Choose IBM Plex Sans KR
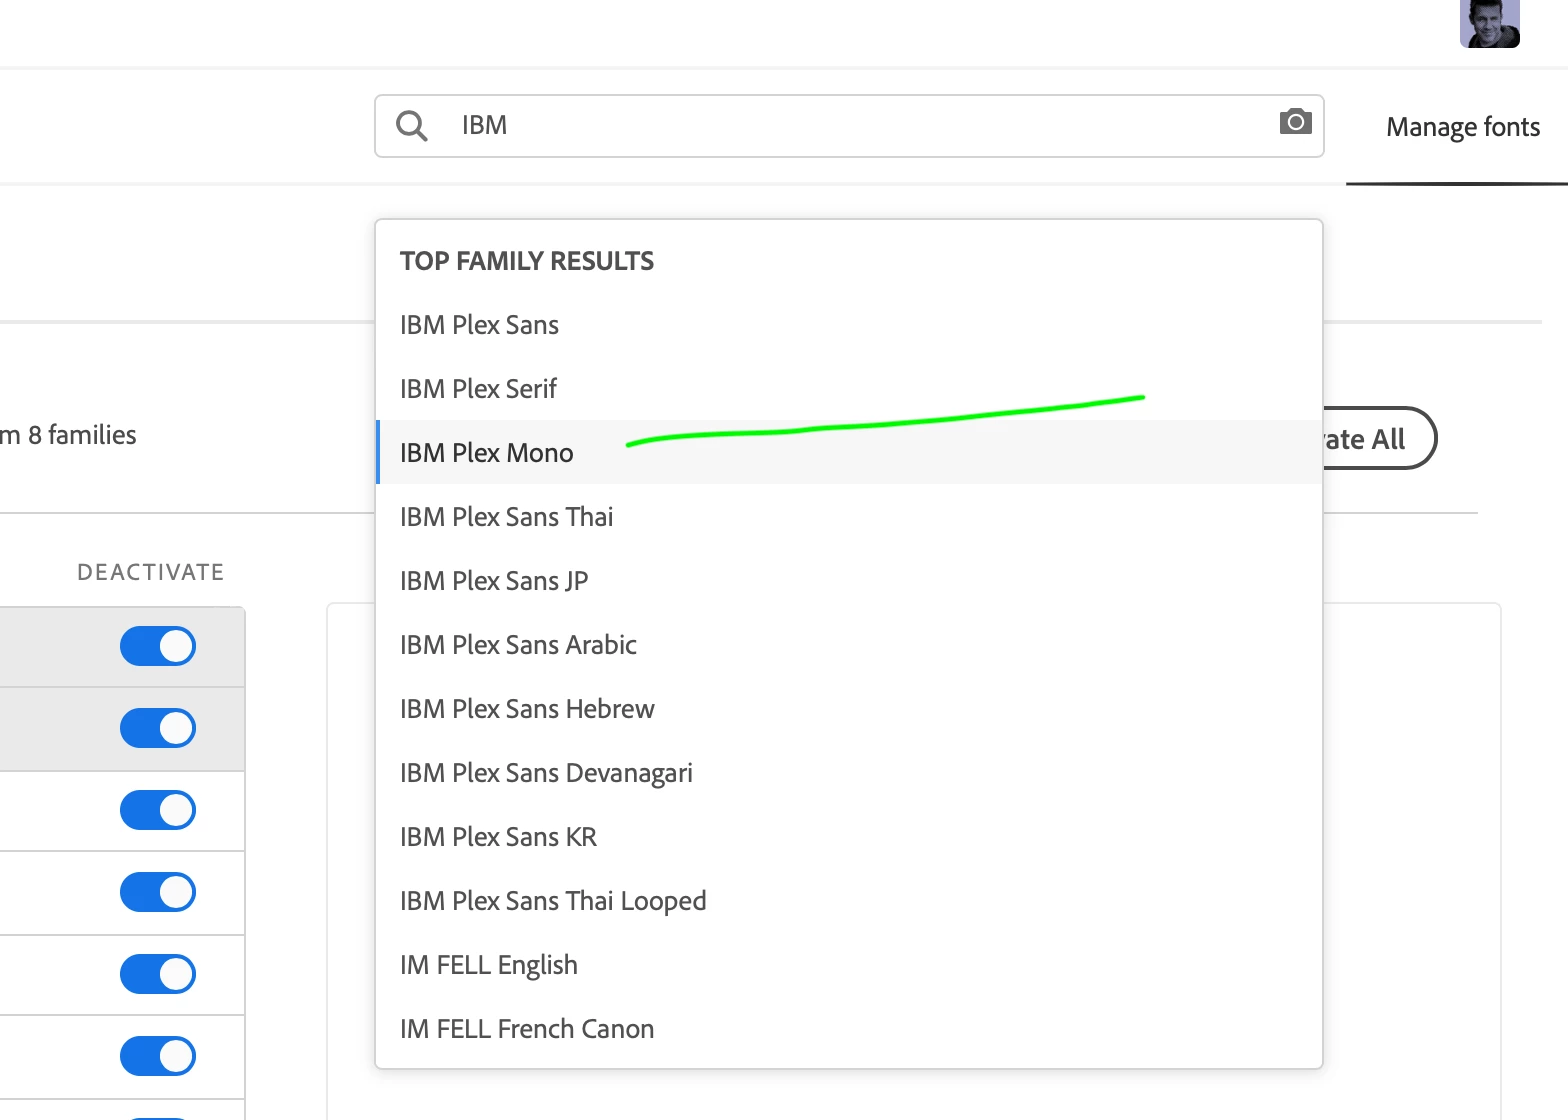Image resolution: width=1568 pixels, height=1120 pixels. pos(849,836)
